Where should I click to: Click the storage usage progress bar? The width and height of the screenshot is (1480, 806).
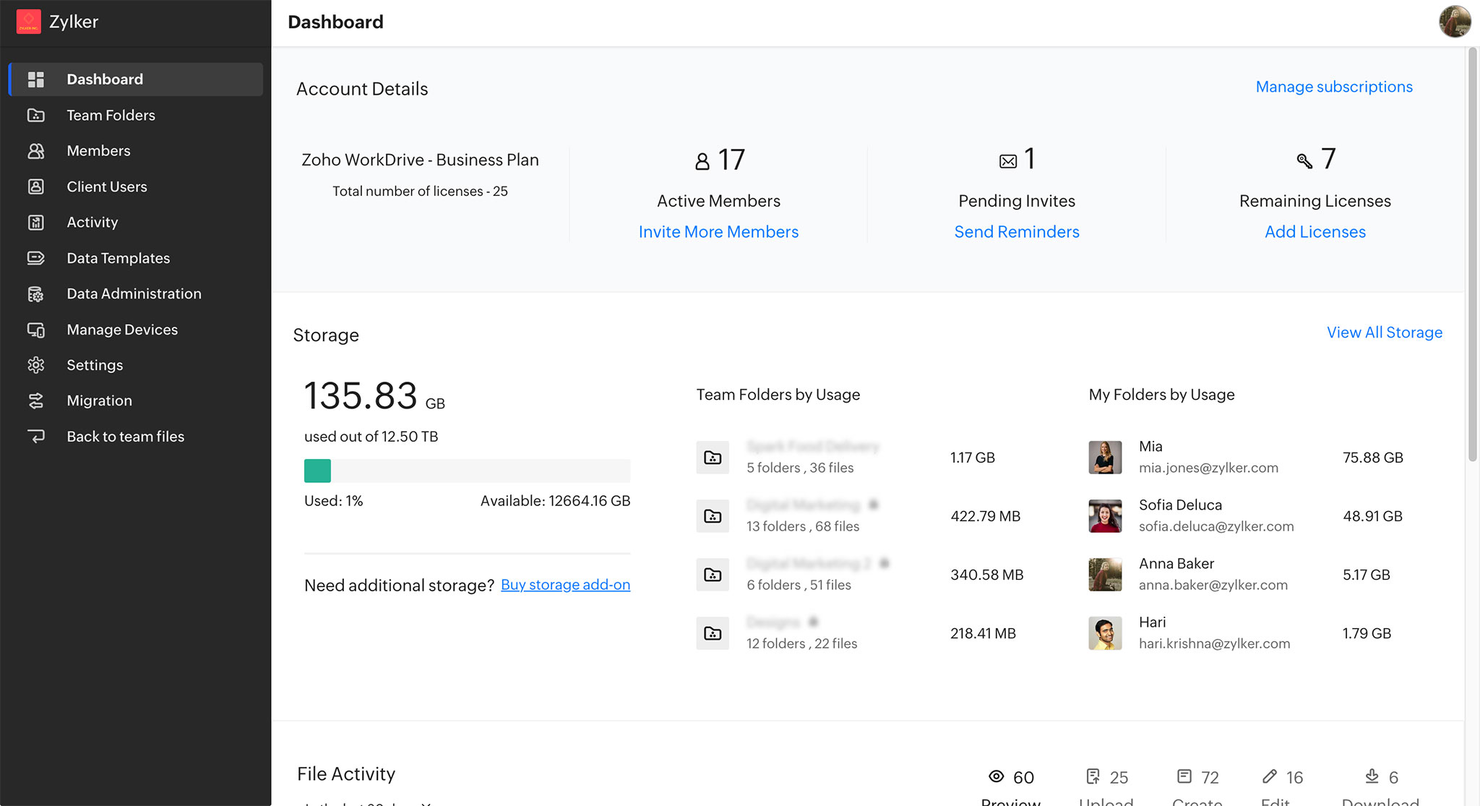466,470
